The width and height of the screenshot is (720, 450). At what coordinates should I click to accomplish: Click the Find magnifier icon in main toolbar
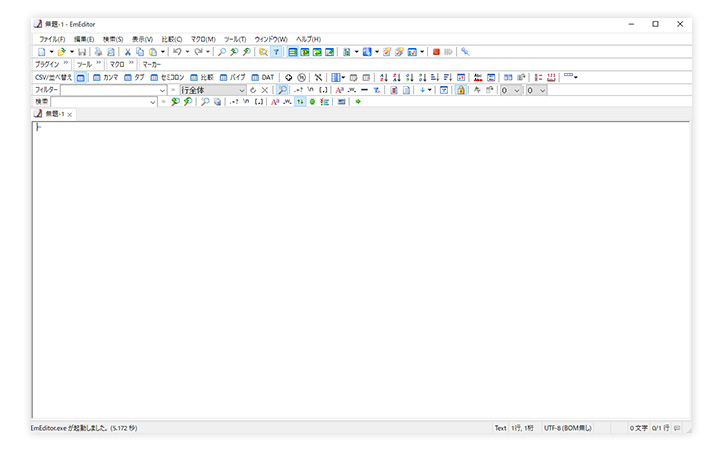222,51
